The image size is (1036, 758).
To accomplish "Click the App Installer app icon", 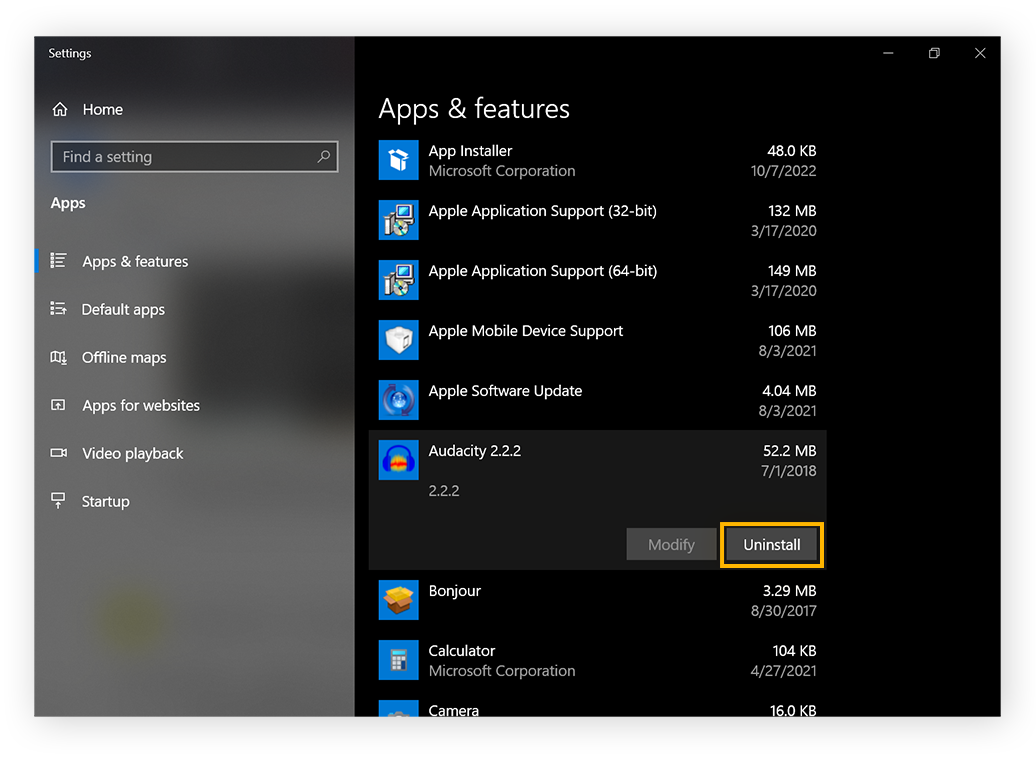I will tap(398, 160).
